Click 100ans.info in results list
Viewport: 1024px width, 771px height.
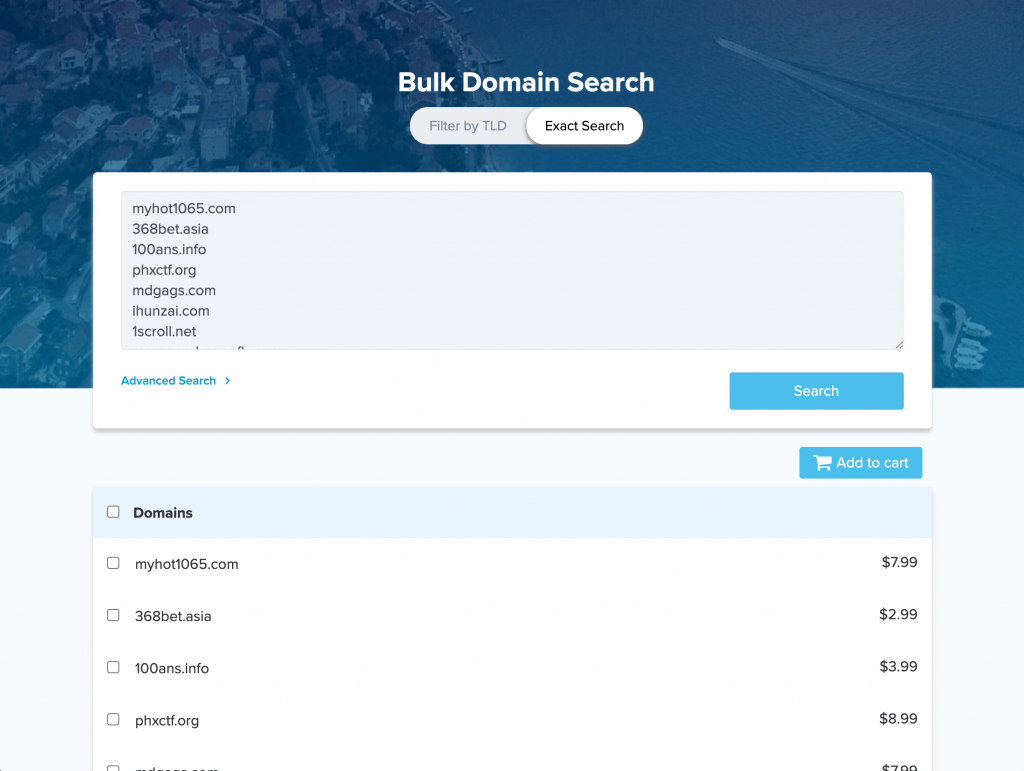pyautogui.click(x=172, y=669)
